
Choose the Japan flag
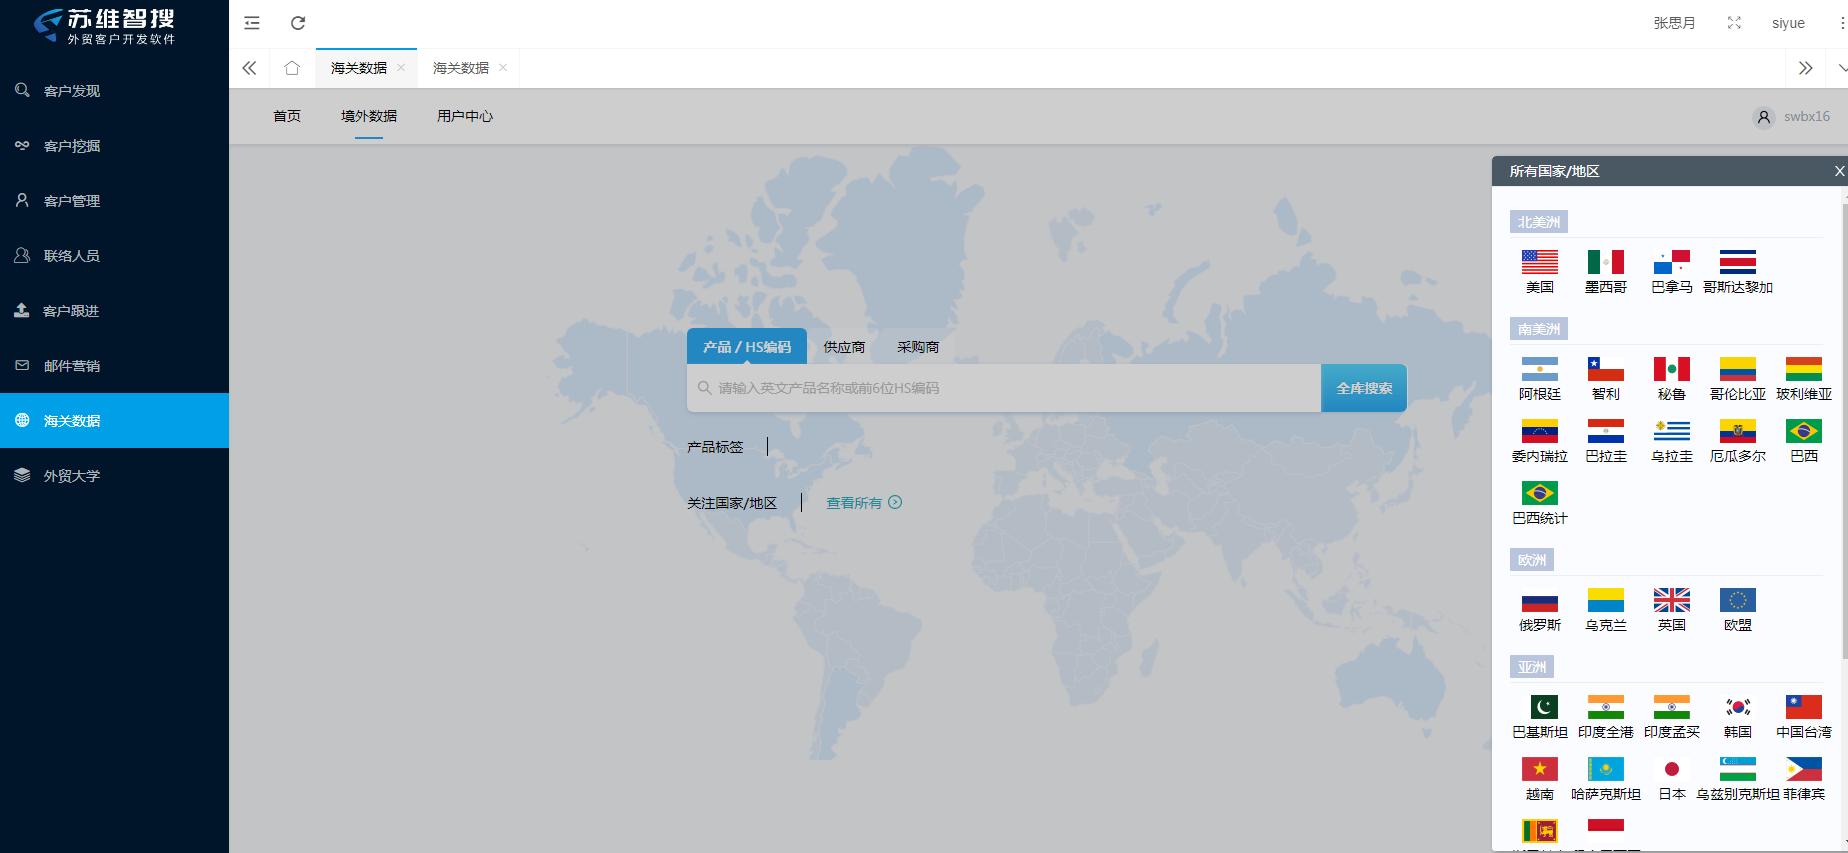click(x=1671, y=769)
